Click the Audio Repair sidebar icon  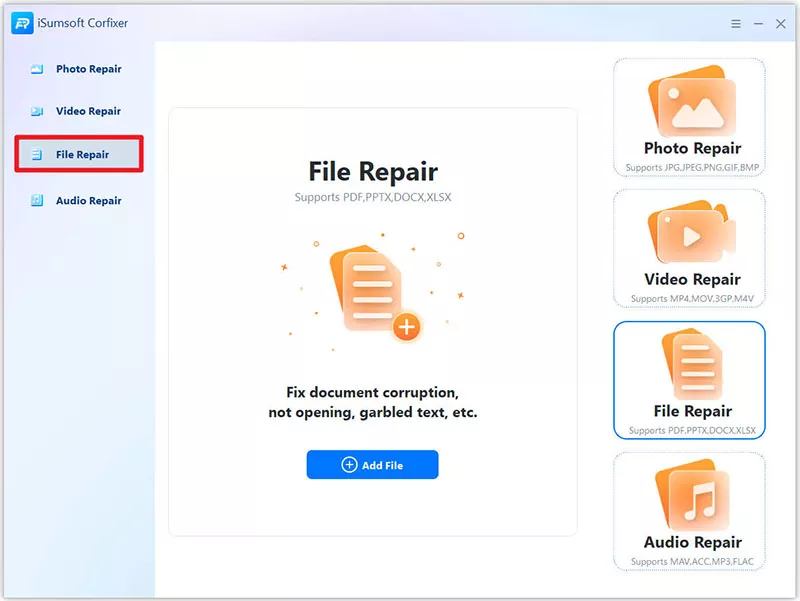click(x=37, y=201)
